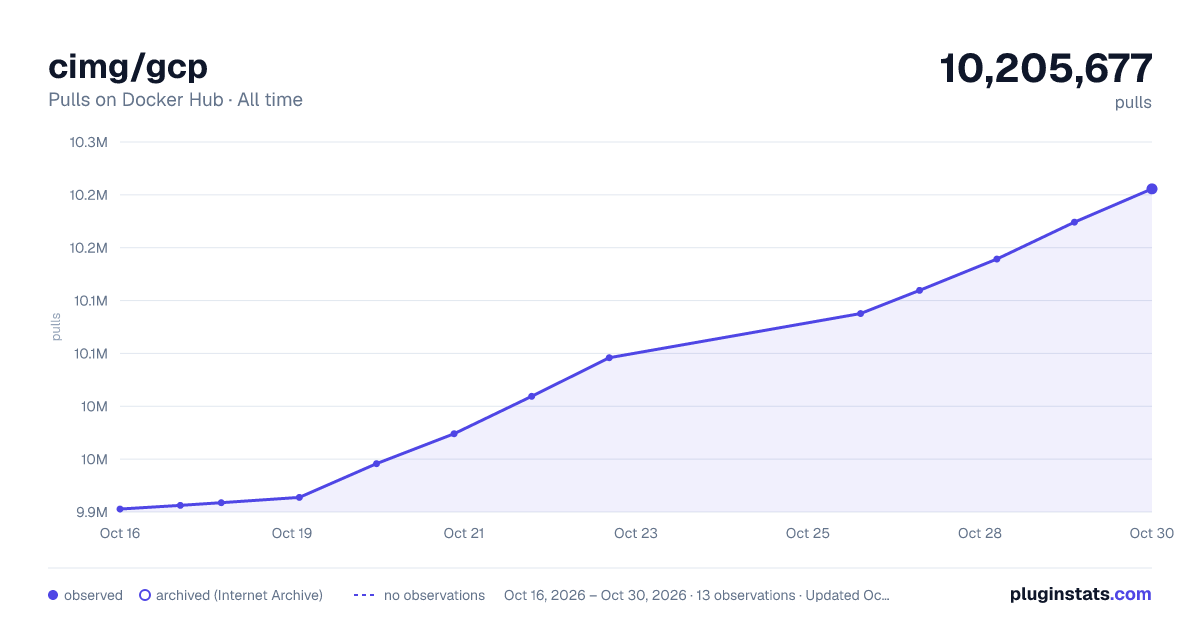This screenshot has height=630, width=1200.
Task: Click the 10,205,677 pulls total
Action: coord(1046,68)
